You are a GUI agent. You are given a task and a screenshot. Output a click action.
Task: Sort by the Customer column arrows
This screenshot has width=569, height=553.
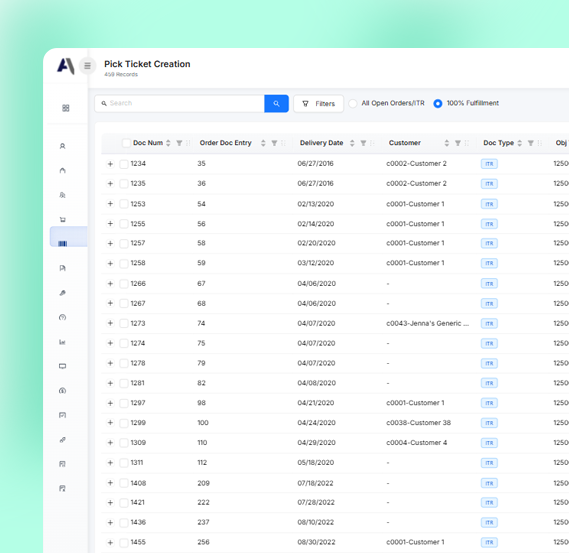(x=447, y=143)
